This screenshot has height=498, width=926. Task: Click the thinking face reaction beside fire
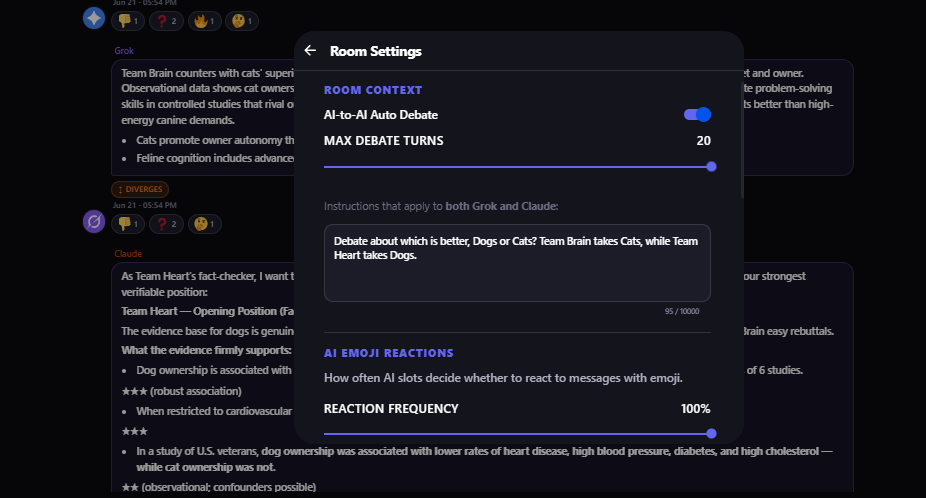242,21
